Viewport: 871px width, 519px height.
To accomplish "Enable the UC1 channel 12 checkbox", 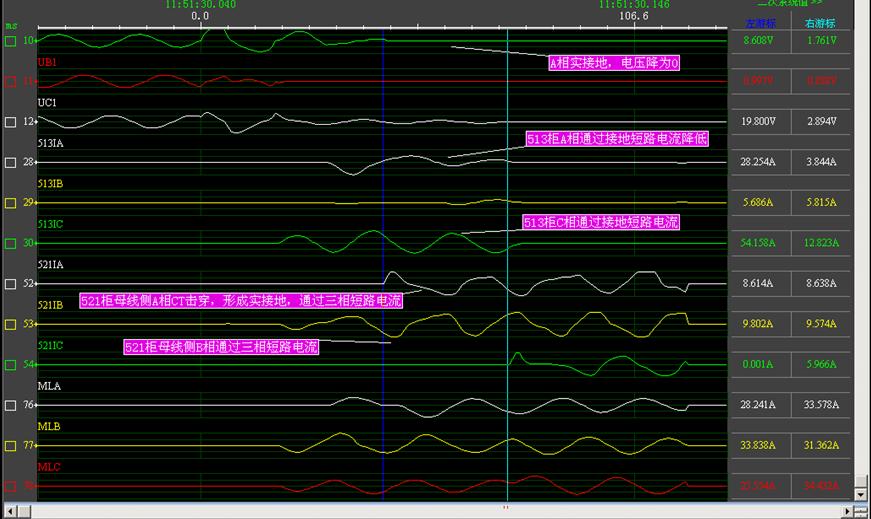I will coord(10,122).
